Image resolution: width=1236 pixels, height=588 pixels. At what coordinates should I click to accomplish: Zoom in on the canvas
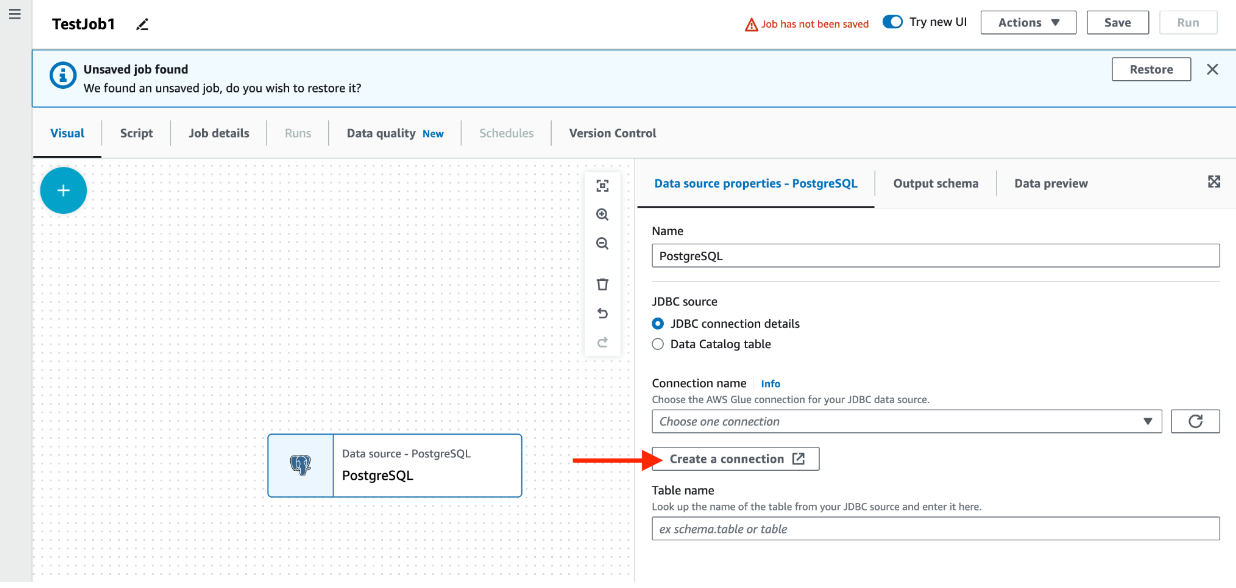(x=602, y=215)
